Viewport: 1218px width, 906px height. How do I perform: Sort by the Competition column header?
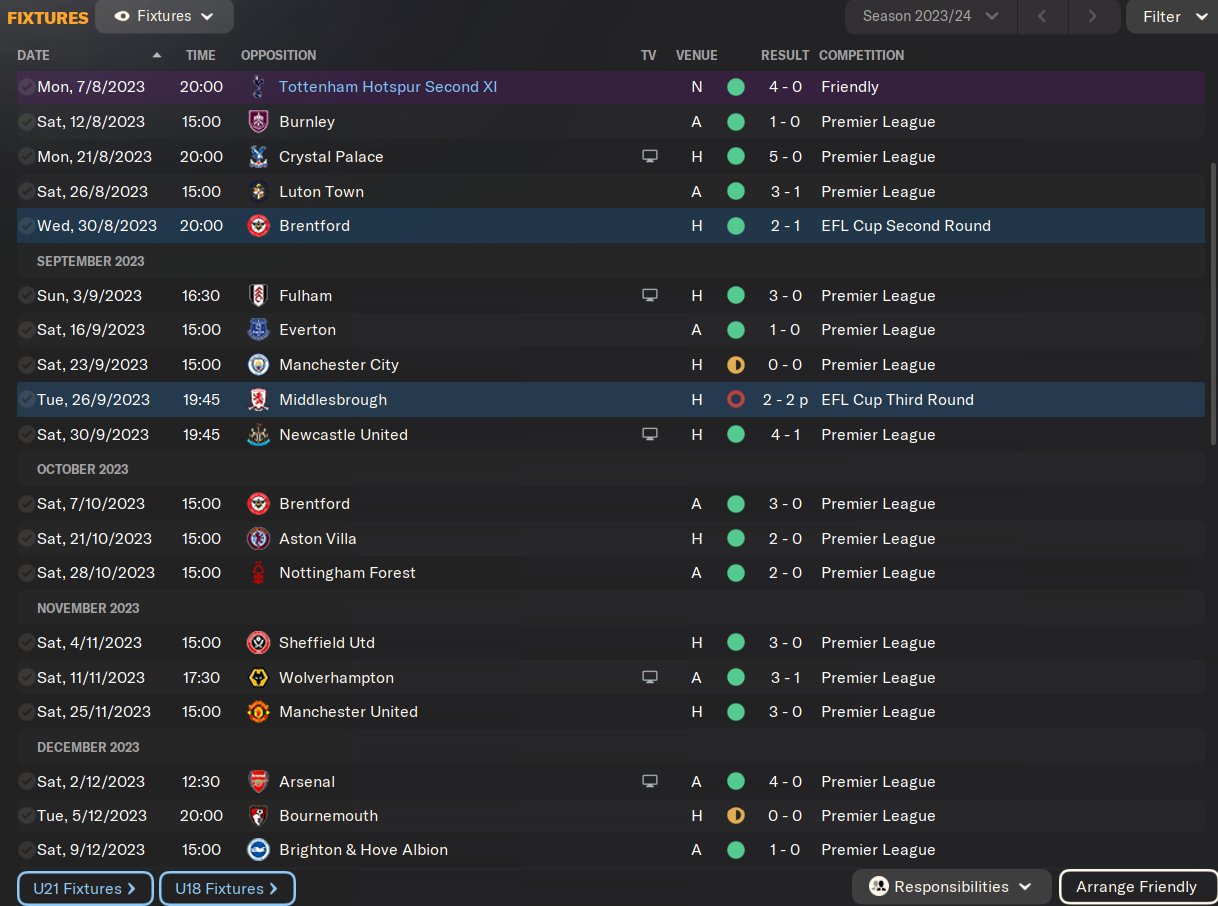(x=861, y=56)
